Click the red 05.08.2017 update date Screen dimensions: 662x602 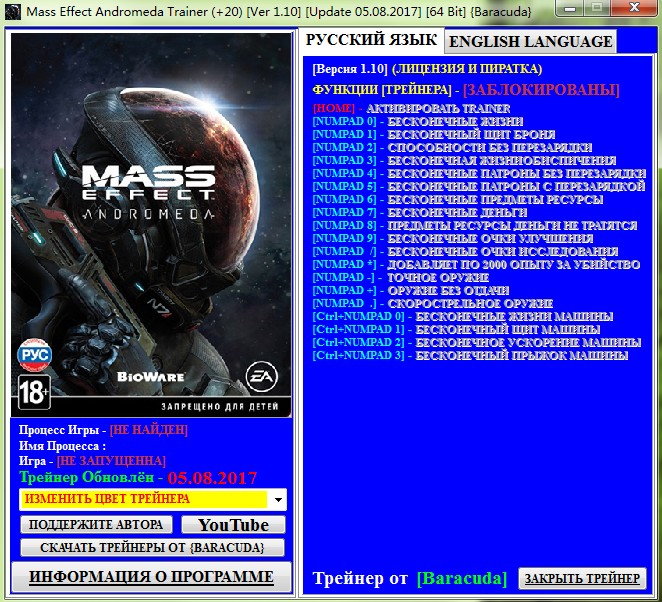pos(211,478)
